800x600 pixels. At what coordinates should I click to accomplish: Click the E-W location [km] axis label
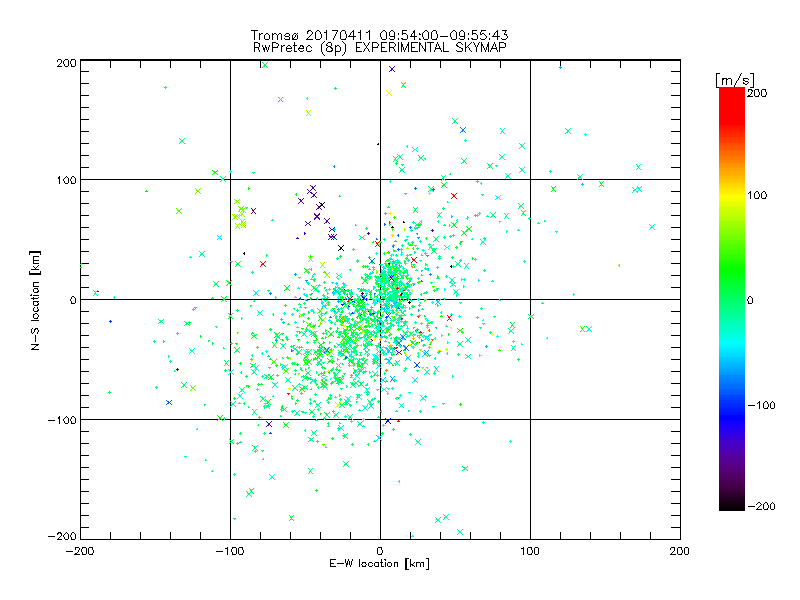point(379,564)
